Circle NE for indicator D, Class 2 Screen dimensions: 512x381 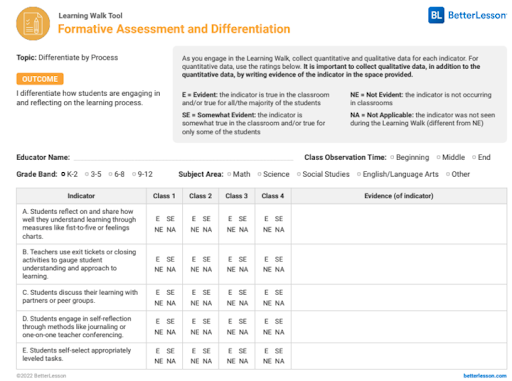(x=195, y=332)
